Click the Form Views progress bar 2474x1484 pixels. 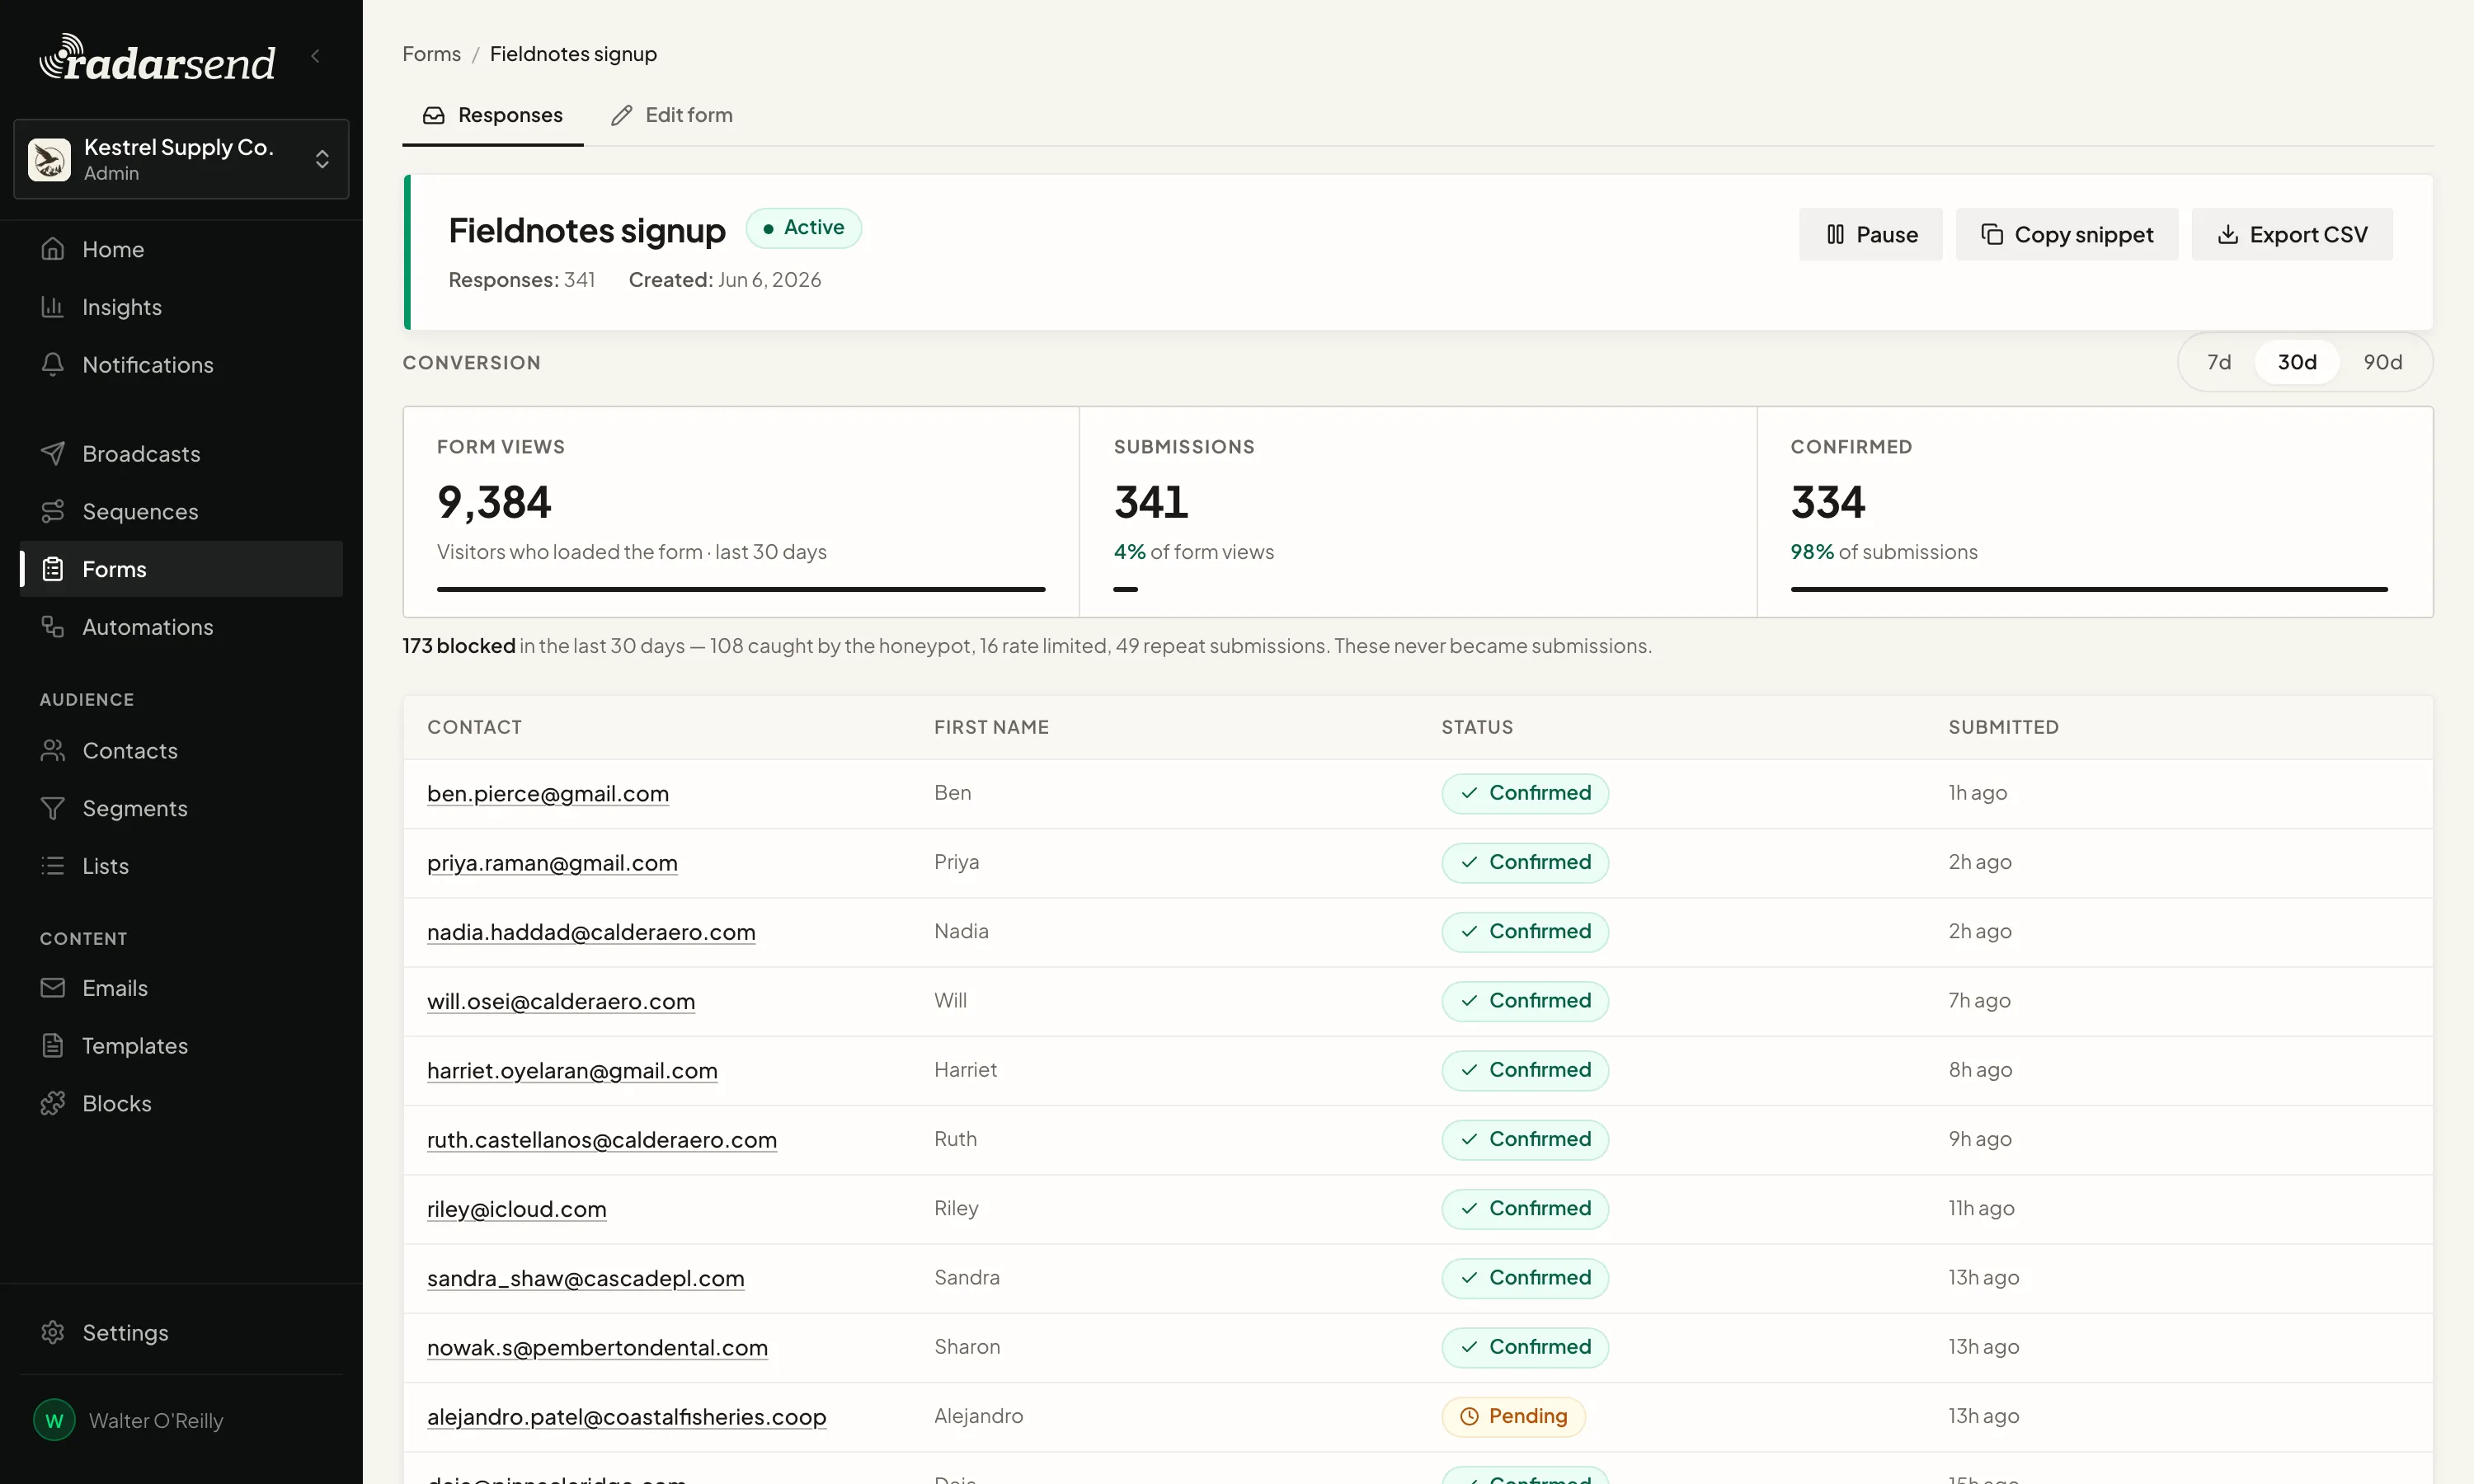pyautogui.click(x=741, y=590)
